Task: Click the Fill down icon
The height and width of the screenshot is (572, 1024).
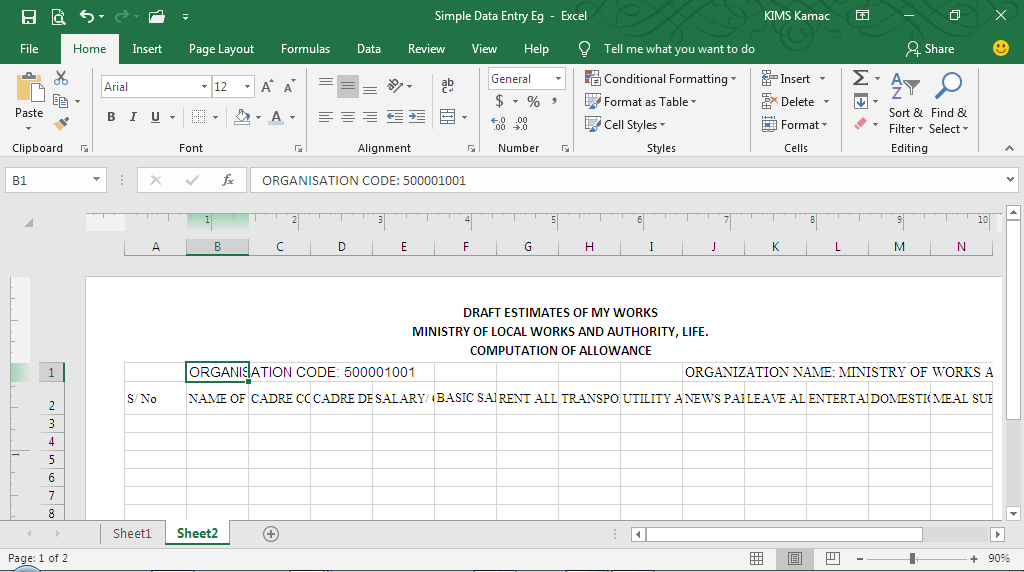Action: [x=861, y=101]
